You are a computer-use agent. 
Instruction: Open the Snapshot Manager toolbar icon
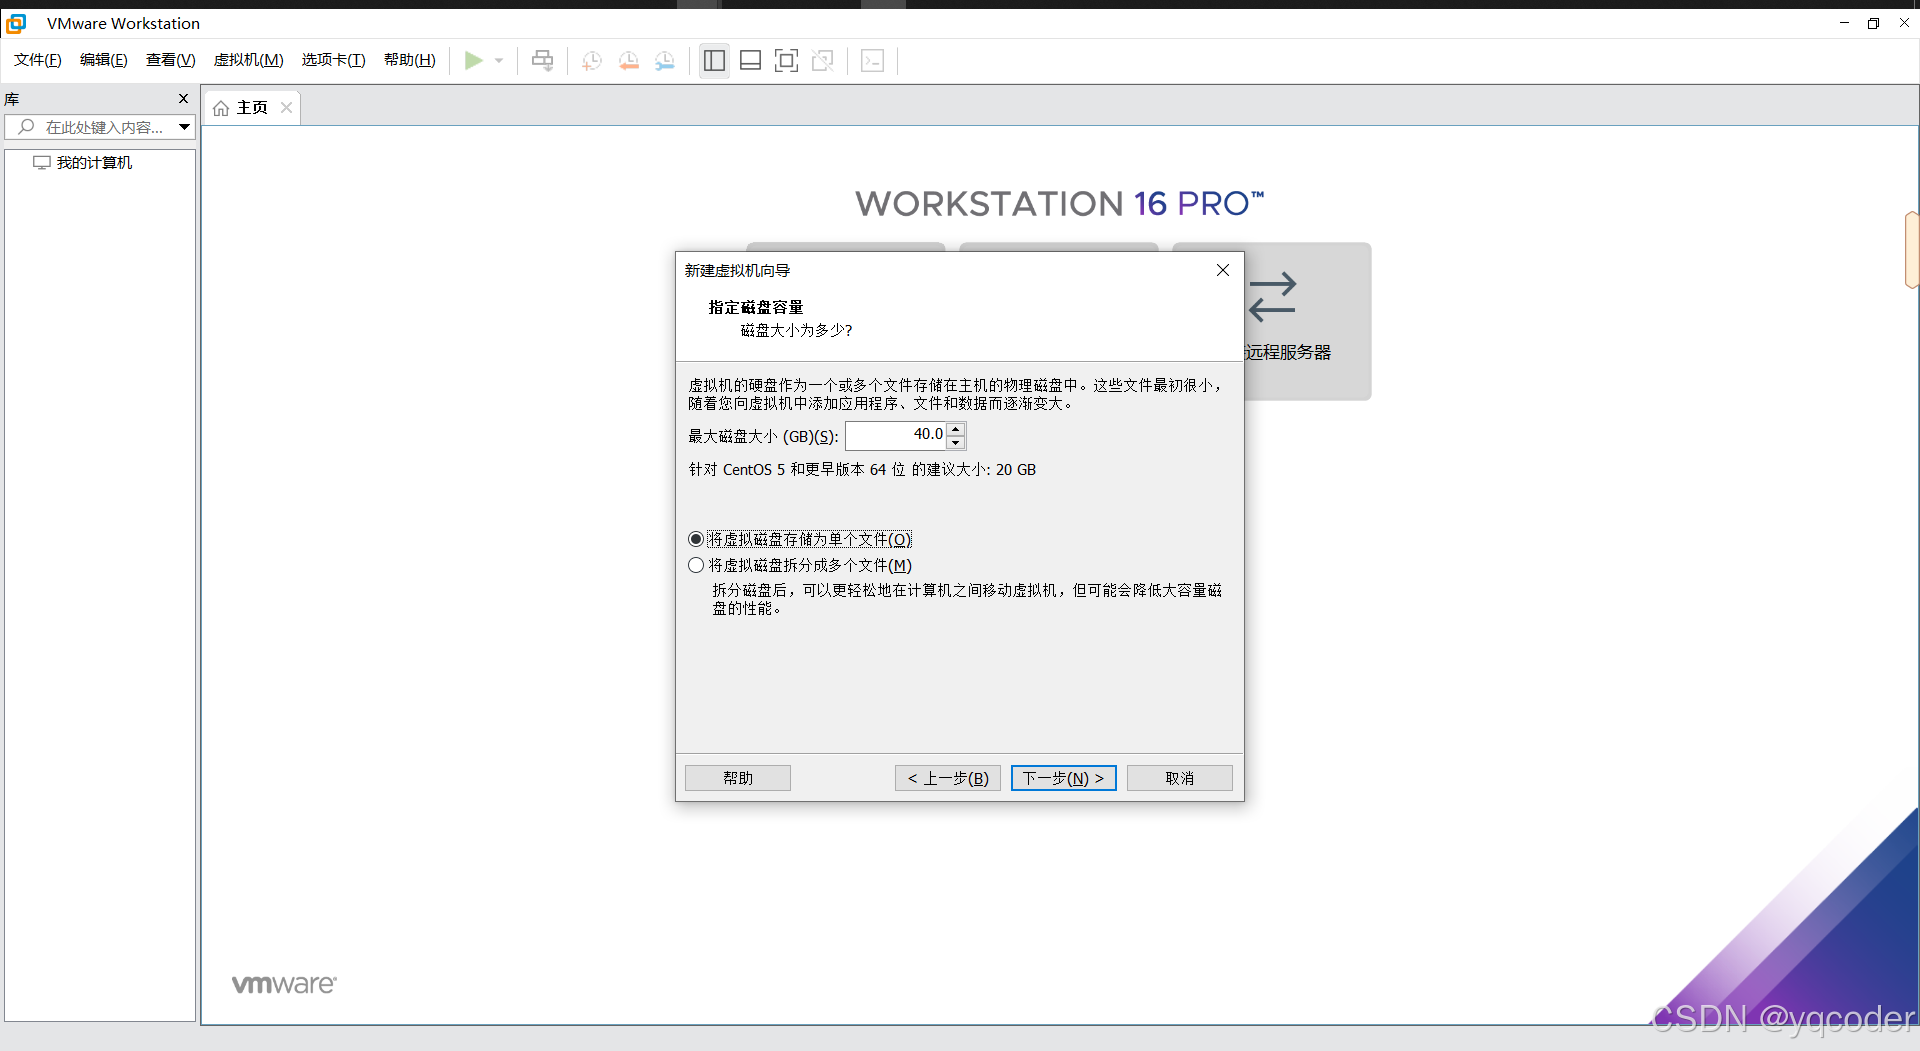[x=665, y=61]
